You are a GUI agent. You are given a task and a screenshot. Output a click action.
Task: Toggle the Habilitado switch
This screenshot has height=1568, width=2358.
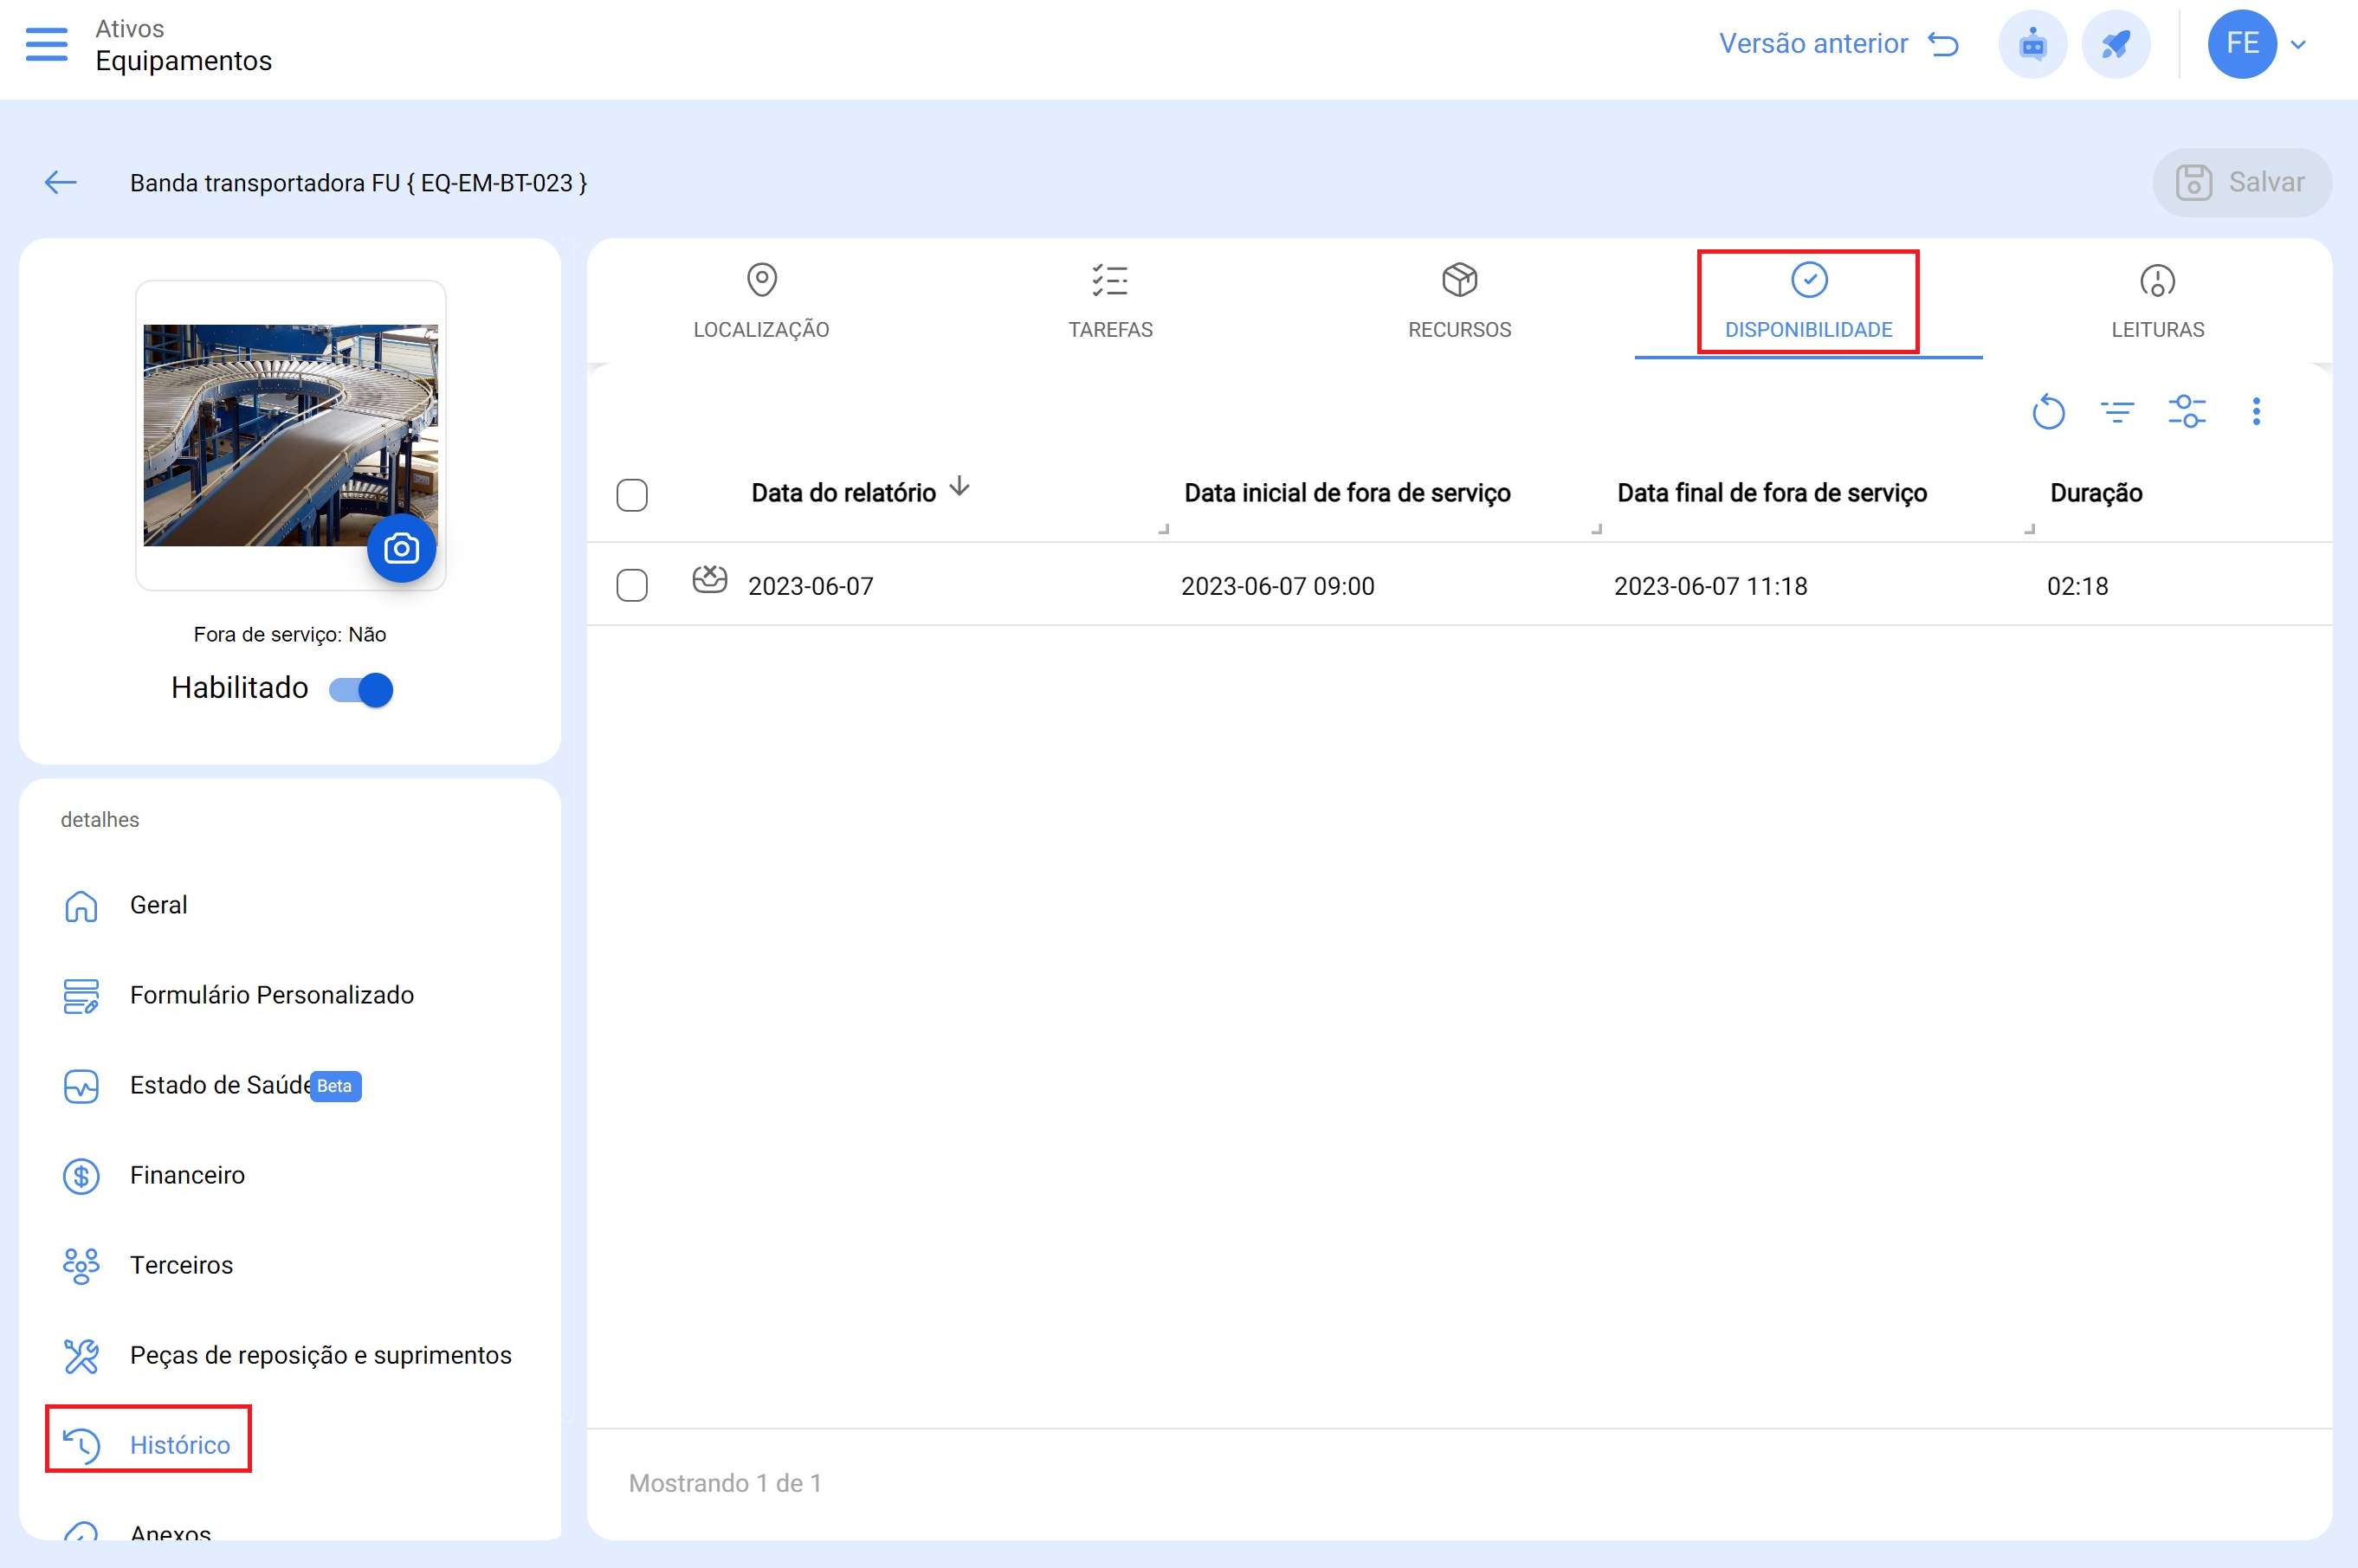361,690
